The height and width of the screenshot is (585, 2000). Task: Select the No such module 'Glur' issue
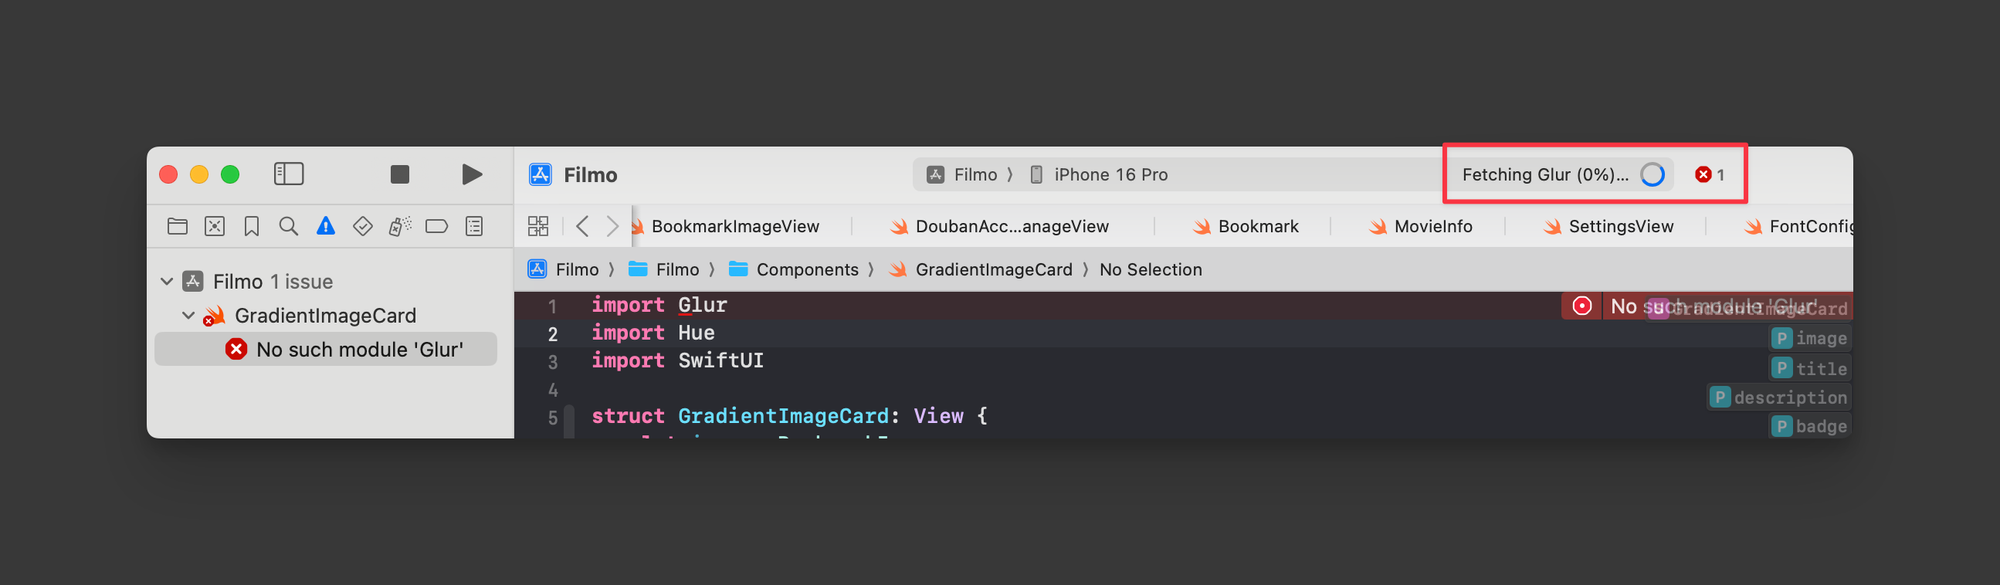[x=359, y=349]
